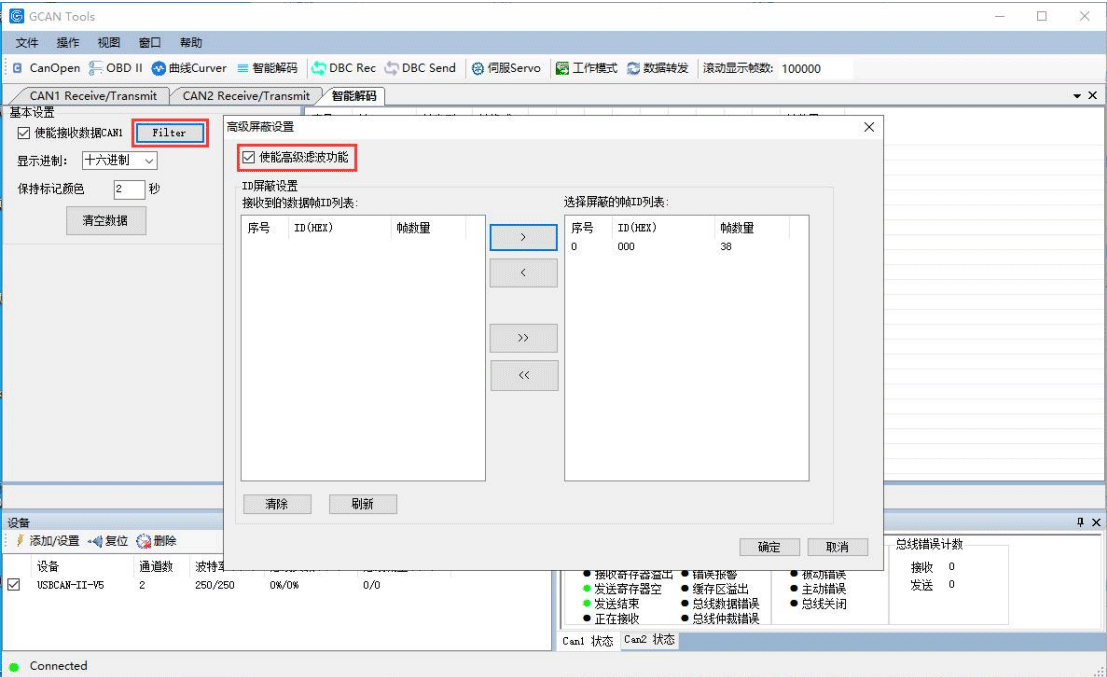
Task: Uncheck 使能接收数据CAN1 checkbox
Action: [x=24, y=132]
